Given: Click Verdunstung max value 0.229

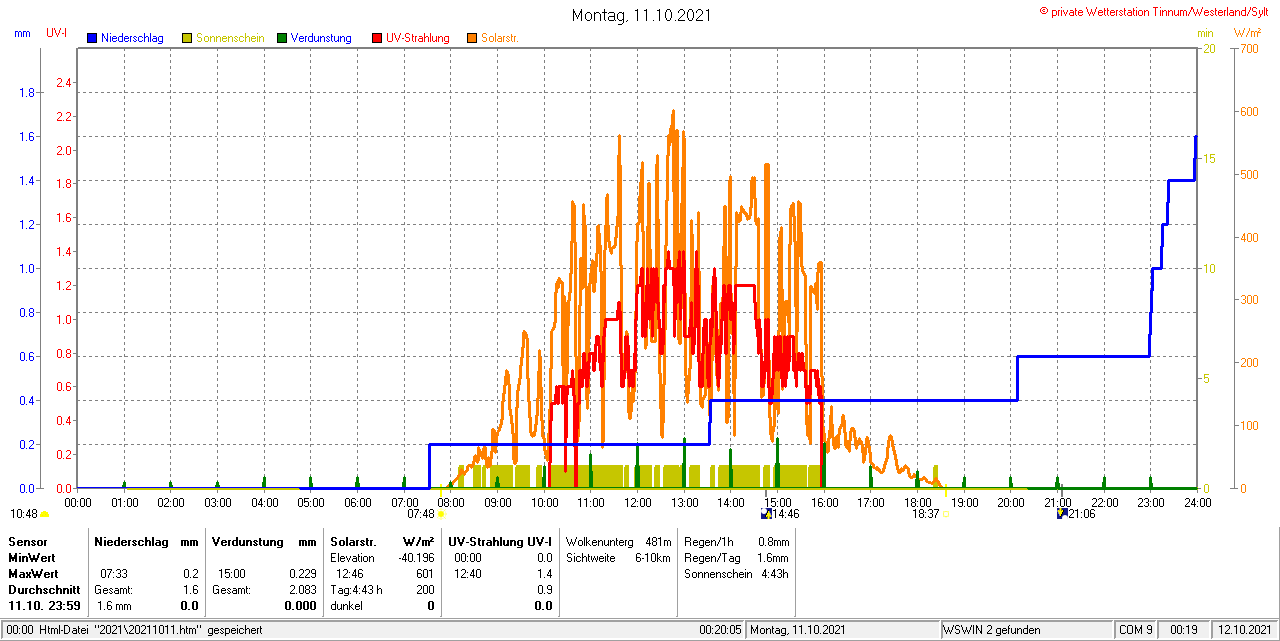Looking at the screenshot, I should [x=301, y=574].
